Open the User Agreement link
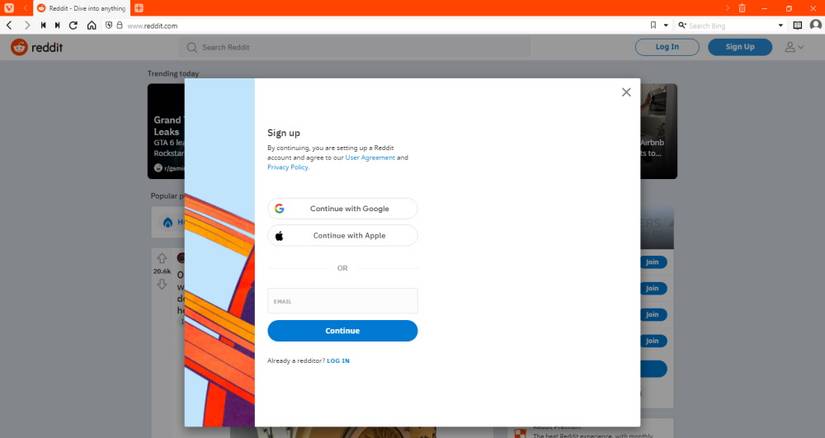The height and width of the screenshot is (438, 825). point(370,157)
